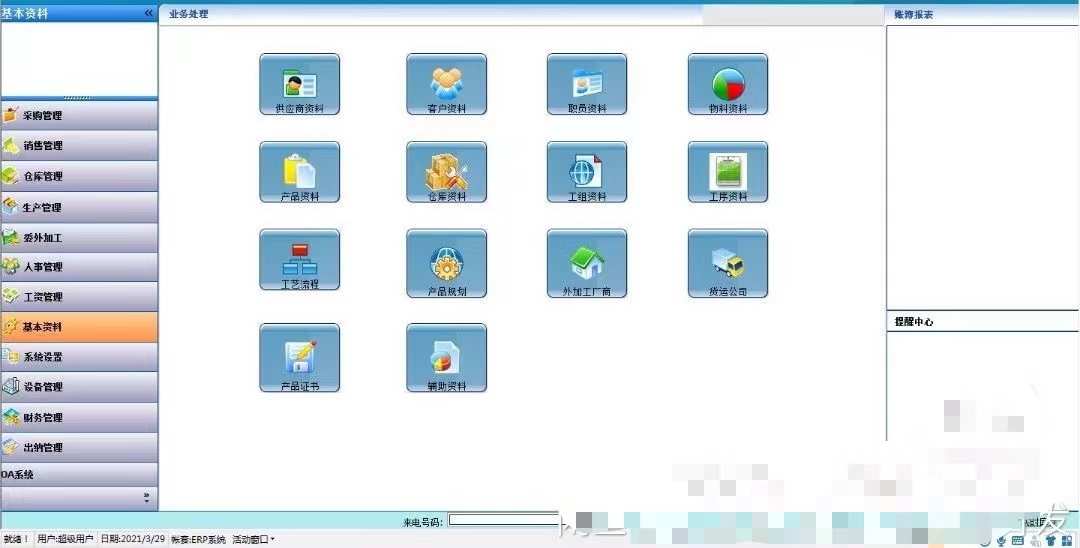Open the OA系统 section
The height and width of the screenshot is (548, 1080).
click(x=79, y=474)
